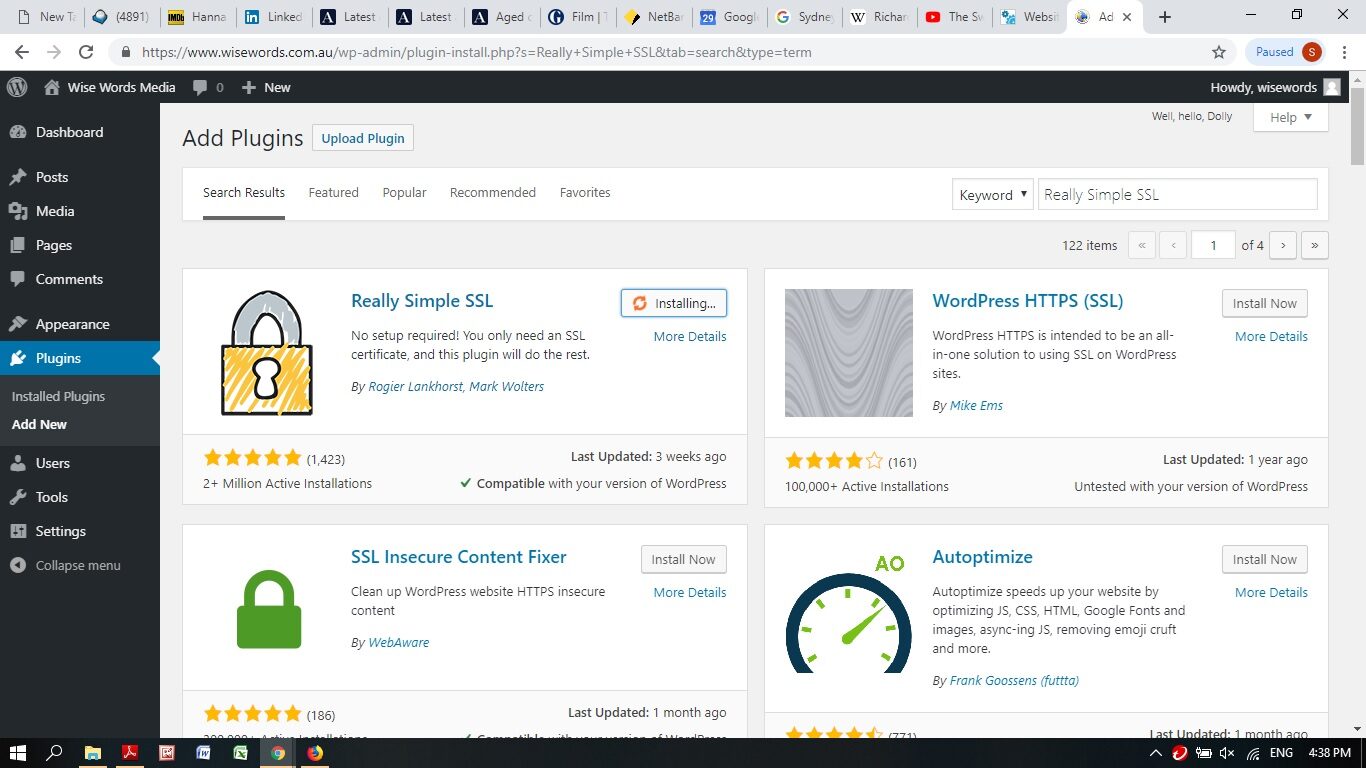The width and height of the screenshot is (1366, 768).
Task: Open the Windows Start menu
Action: click(17, 753)
